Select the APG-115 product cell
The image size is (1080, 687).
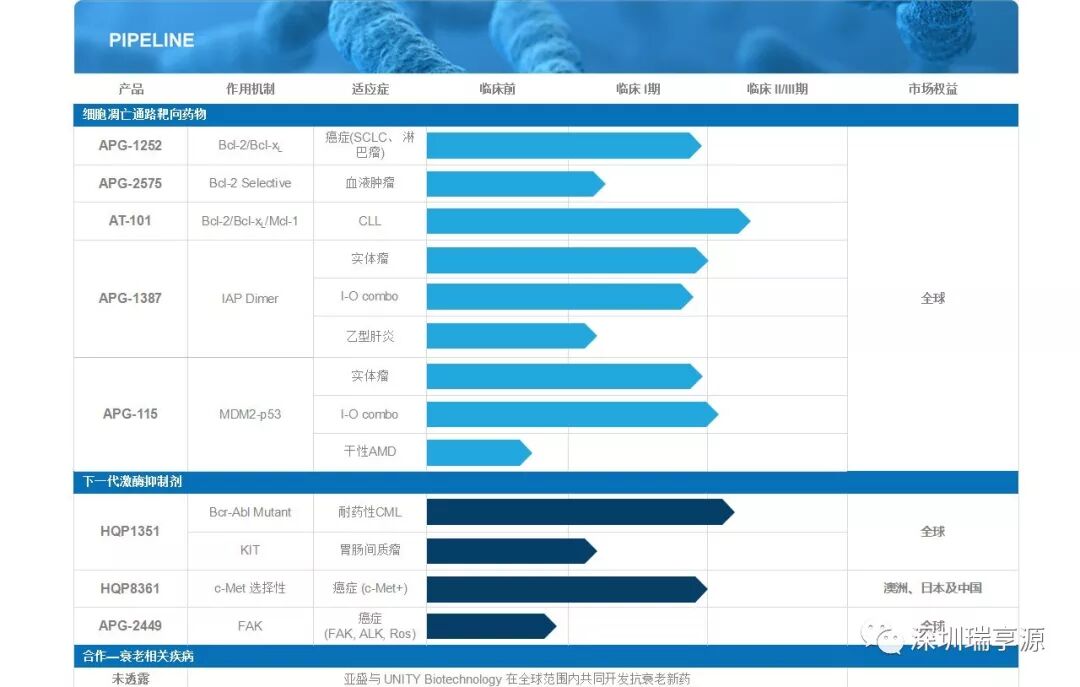[x=130, y=414]
